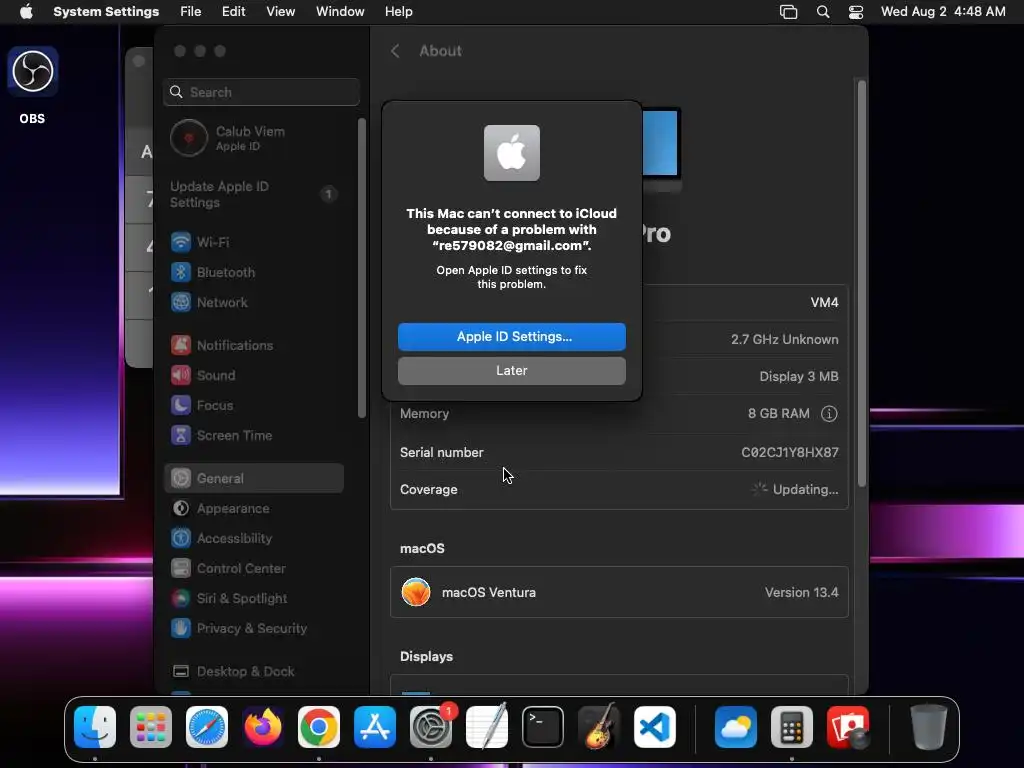The width and height of the screenshot is (1024, 768).
Task: Click the 2.7 GHz Unknown value
Action: 784,340
